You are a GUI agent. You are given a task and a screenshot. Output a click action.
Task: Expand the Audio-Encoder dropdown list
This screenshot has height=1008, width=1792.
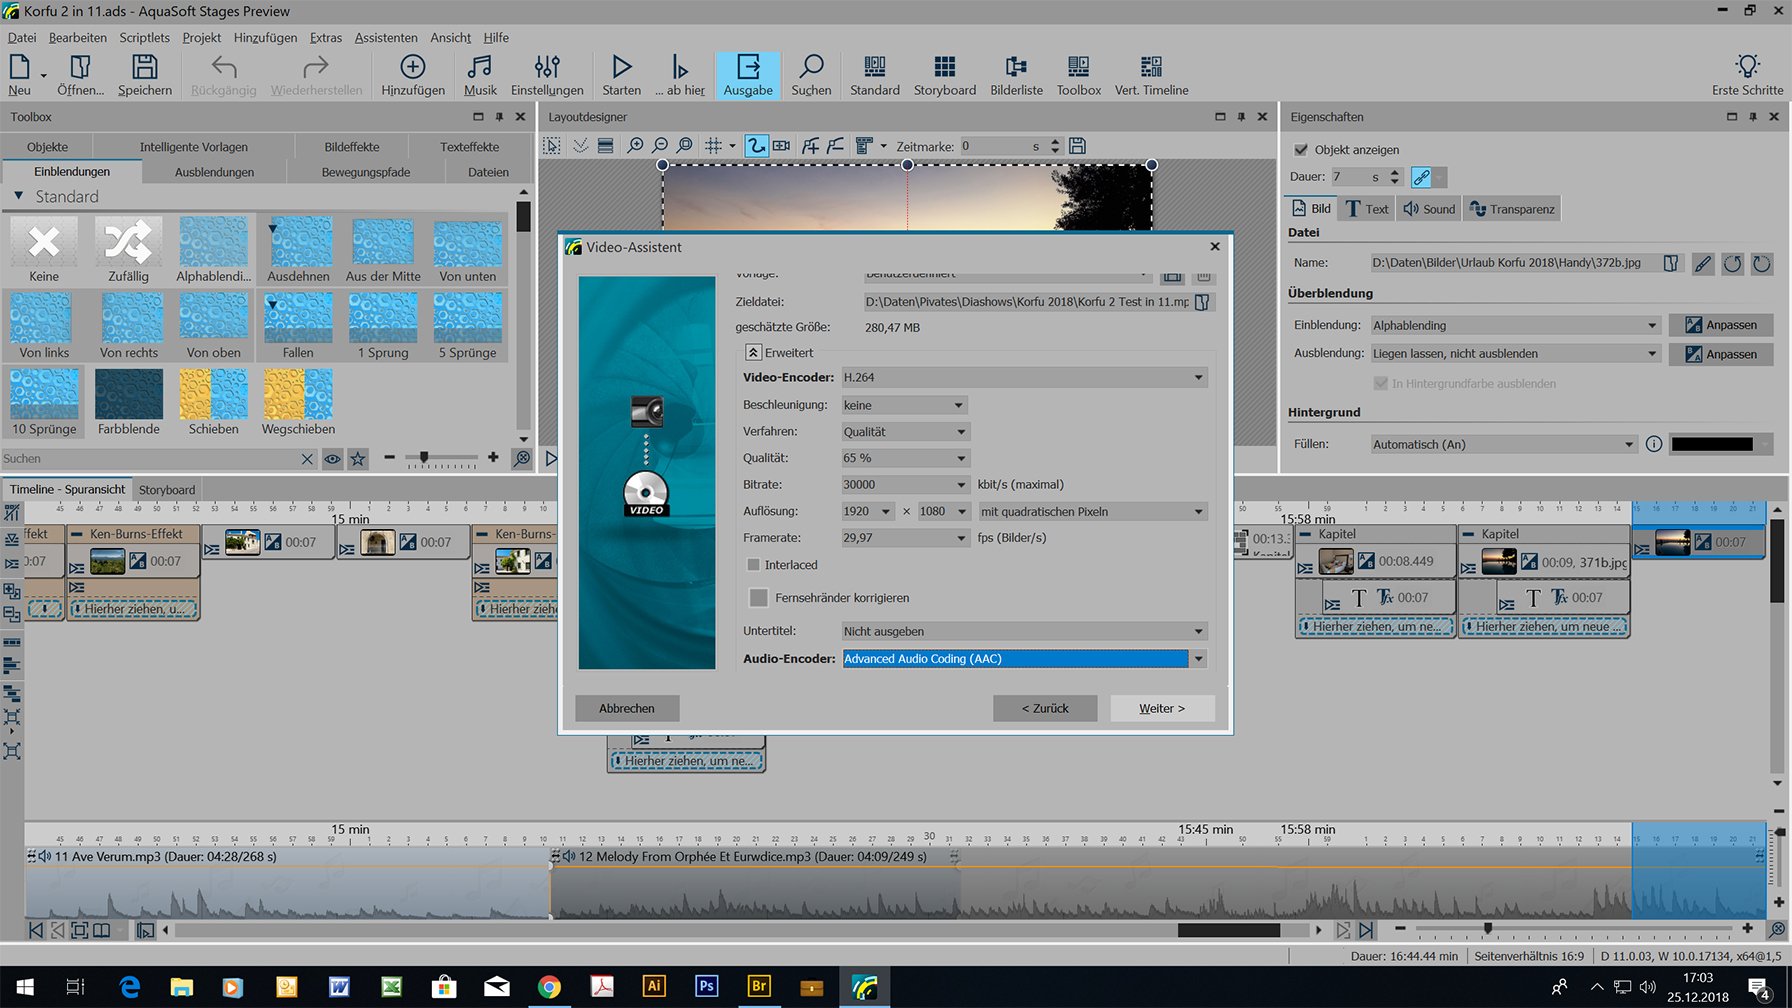1198,659
